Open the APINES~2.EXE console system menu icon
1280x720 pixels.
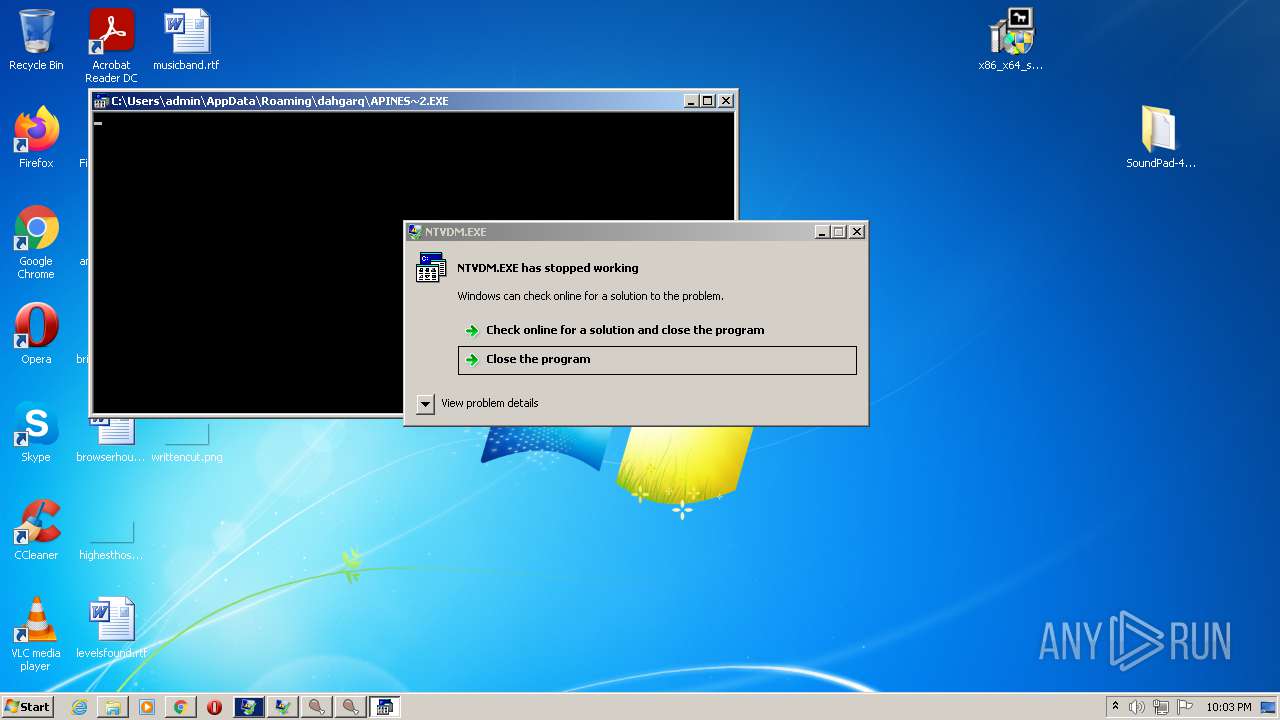[x=101, y=101]
